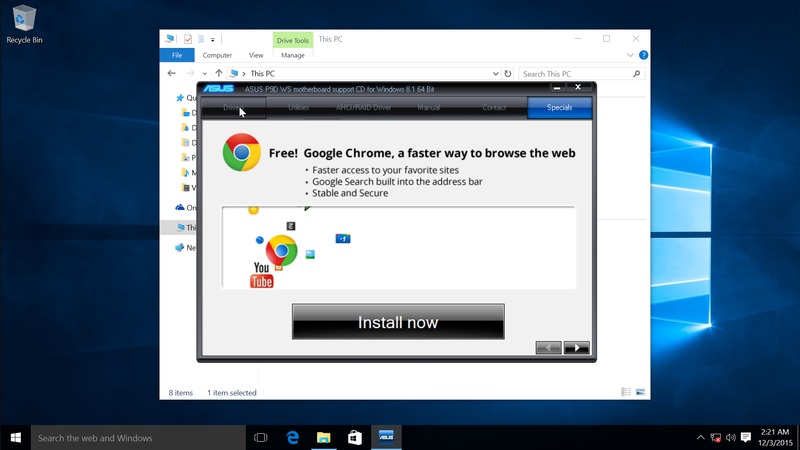Screen dimensions: 800x450
Task: Go to next promotion with right arrow
Action: [x=577, y=348]
